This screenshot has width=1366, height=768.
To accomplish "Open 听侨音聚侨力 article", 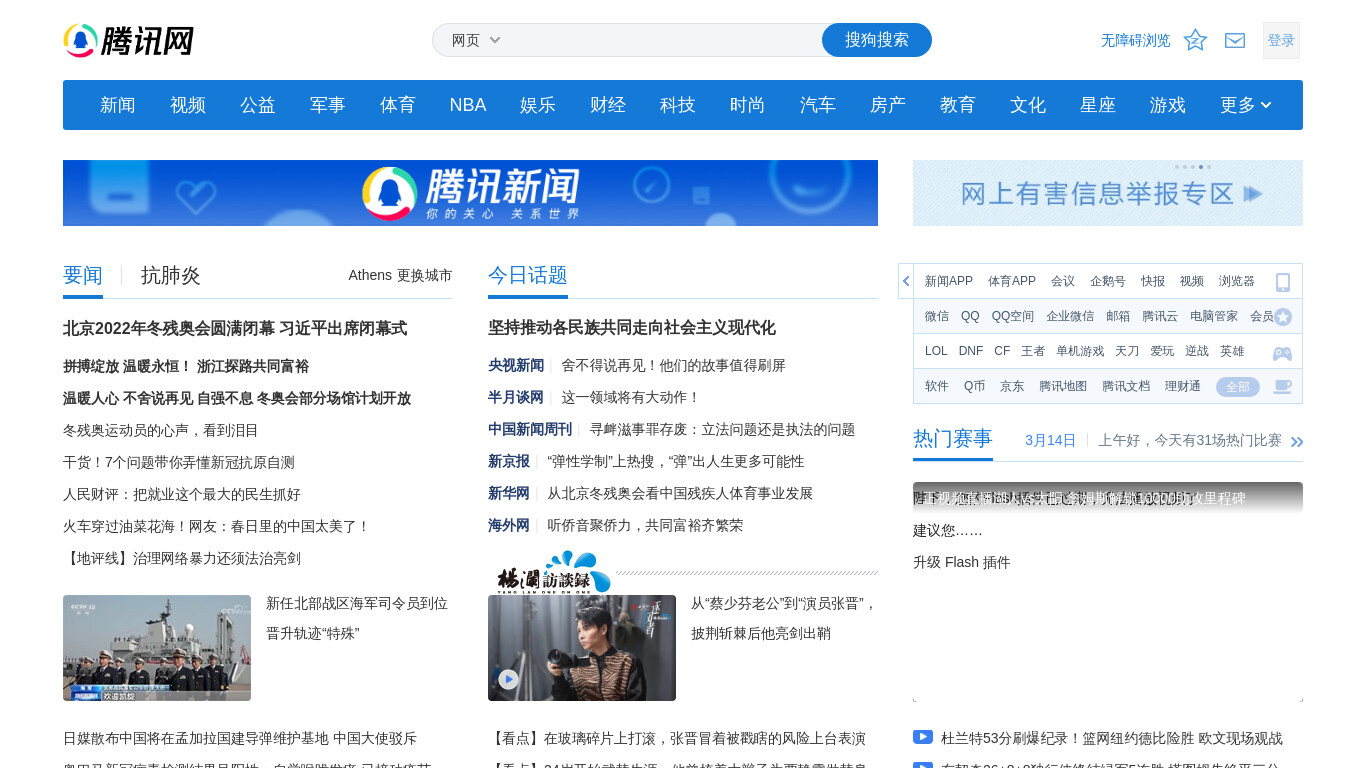I will tap(645, 526).
